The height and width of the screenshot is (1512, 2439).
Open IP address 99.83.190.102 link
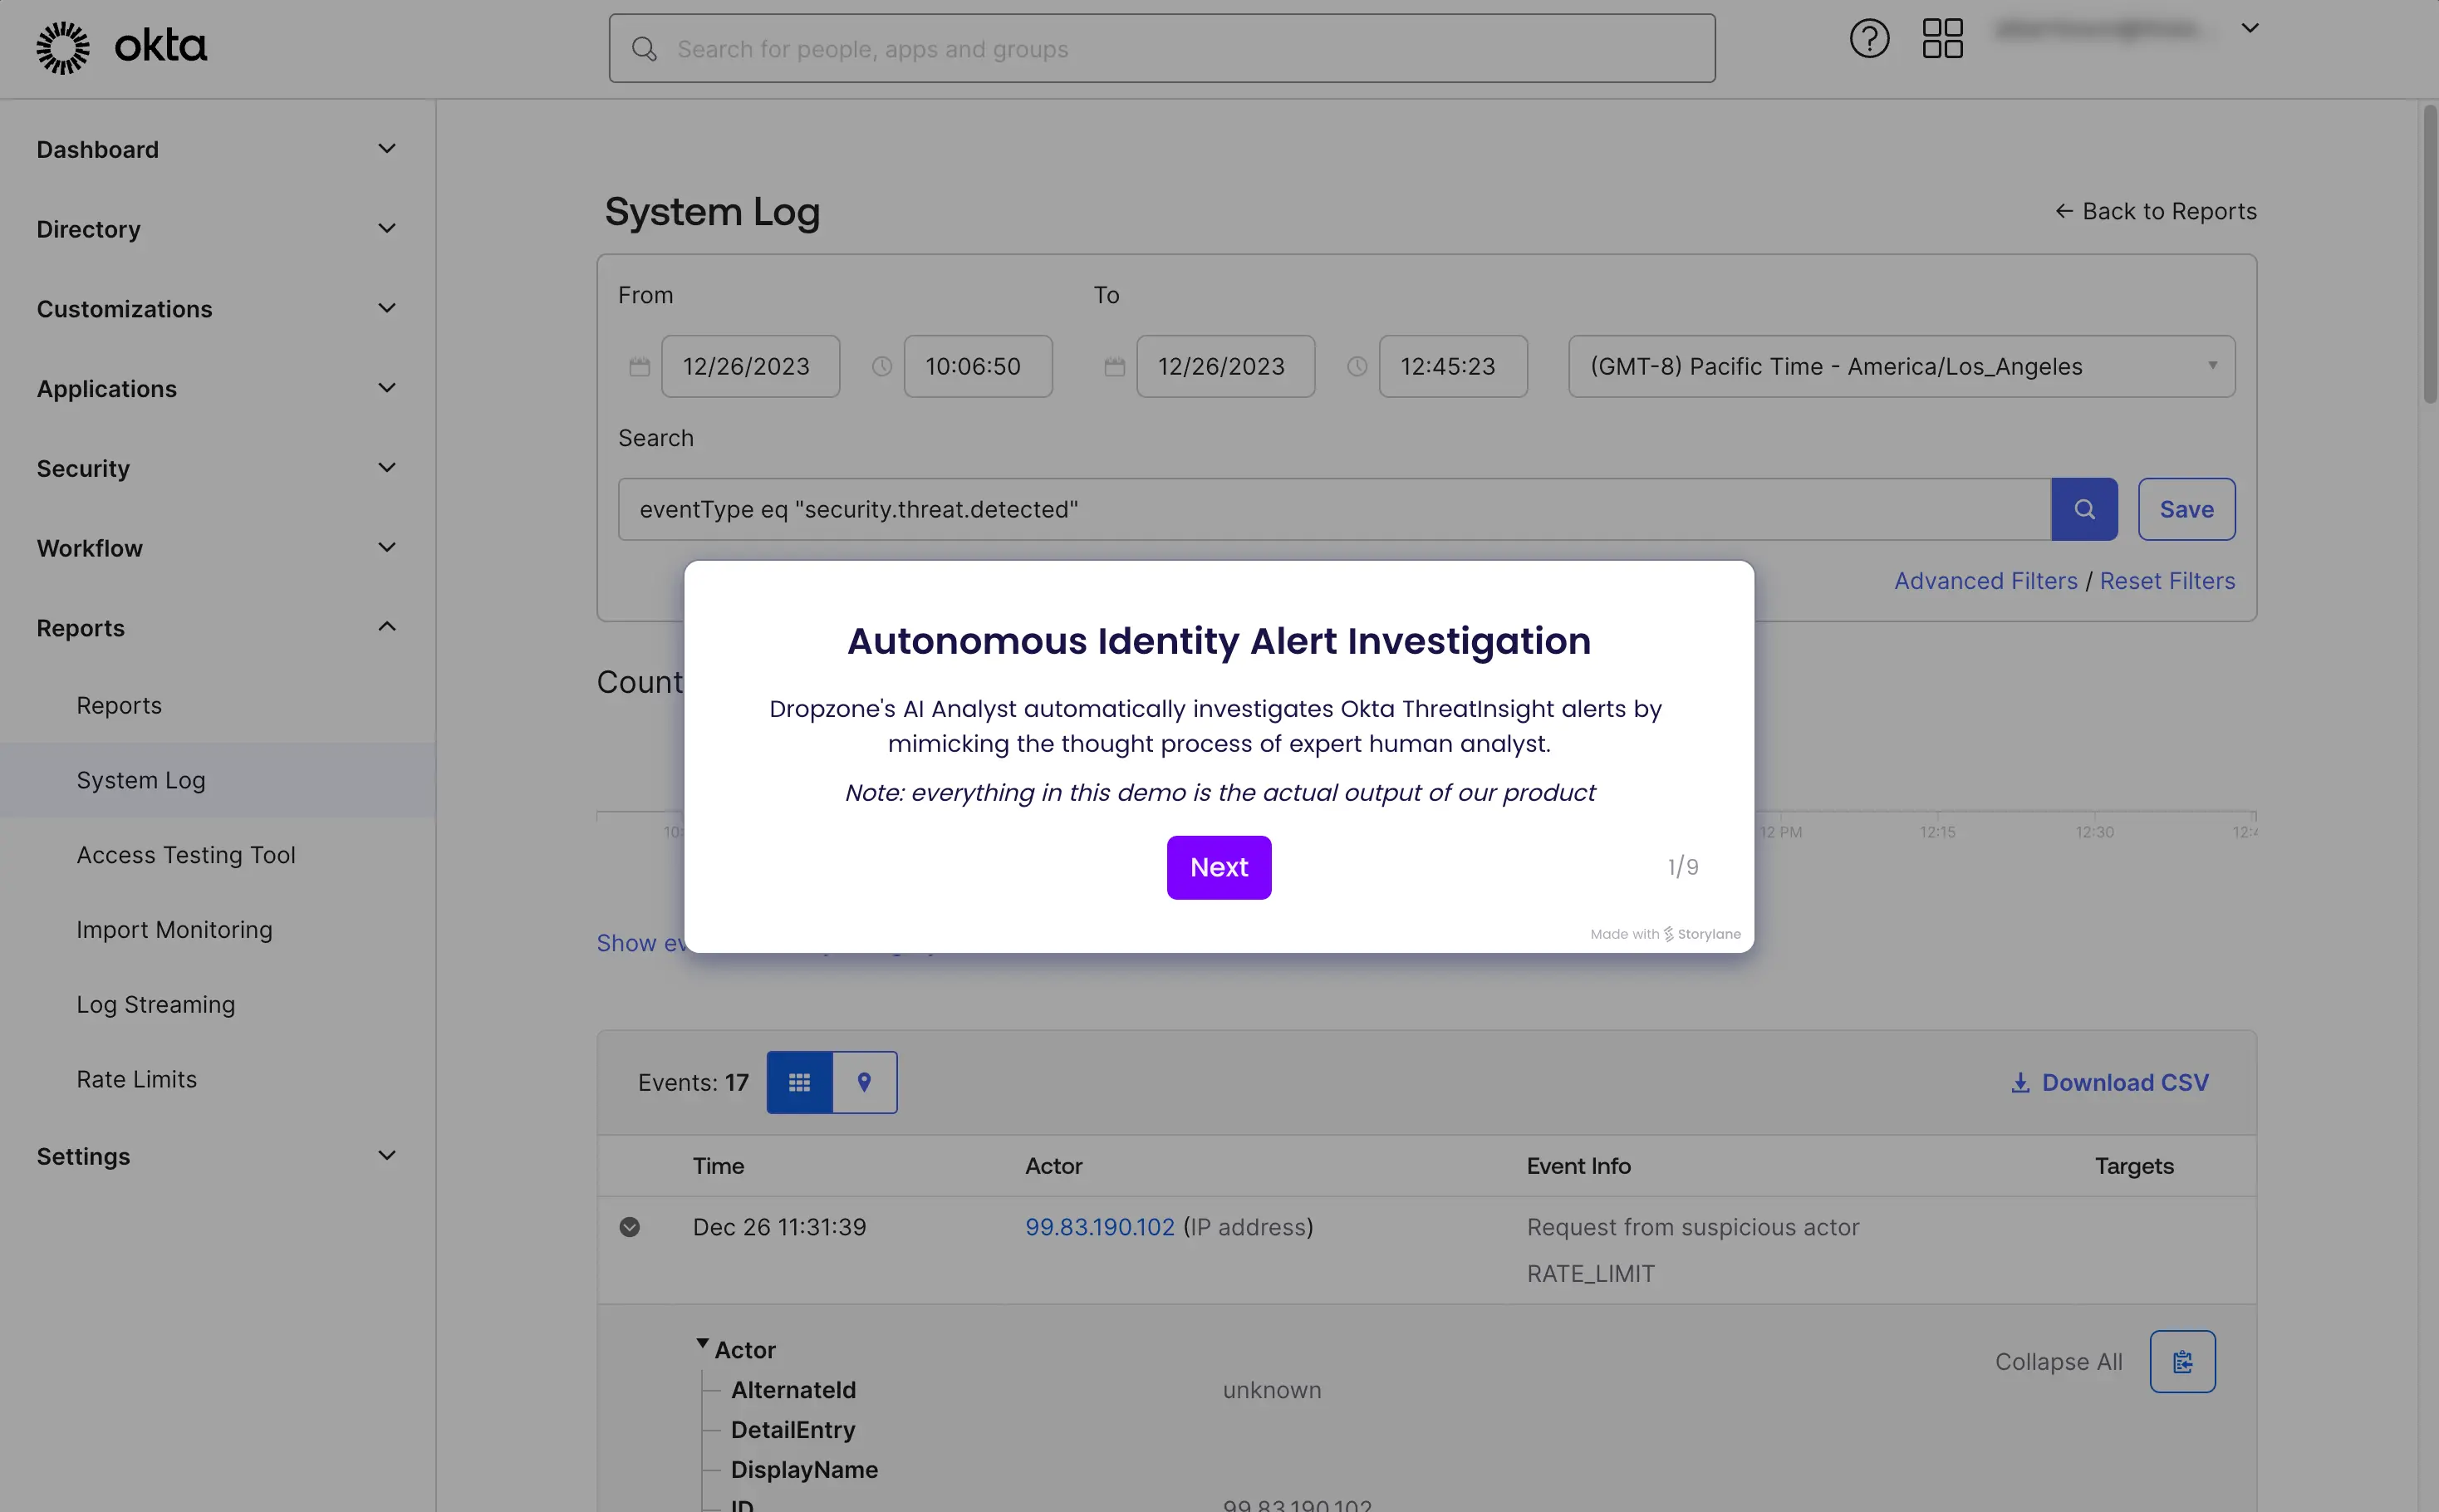(x=1099, y=1227)
